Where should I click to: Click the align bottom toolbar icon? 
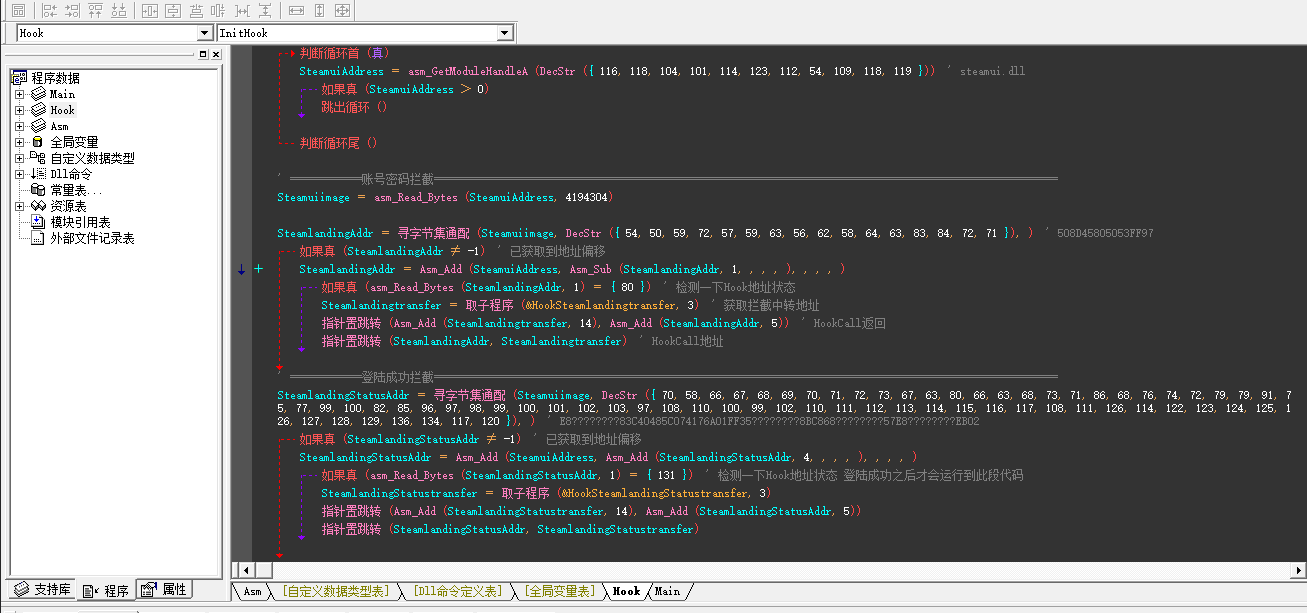click(119, 11)
